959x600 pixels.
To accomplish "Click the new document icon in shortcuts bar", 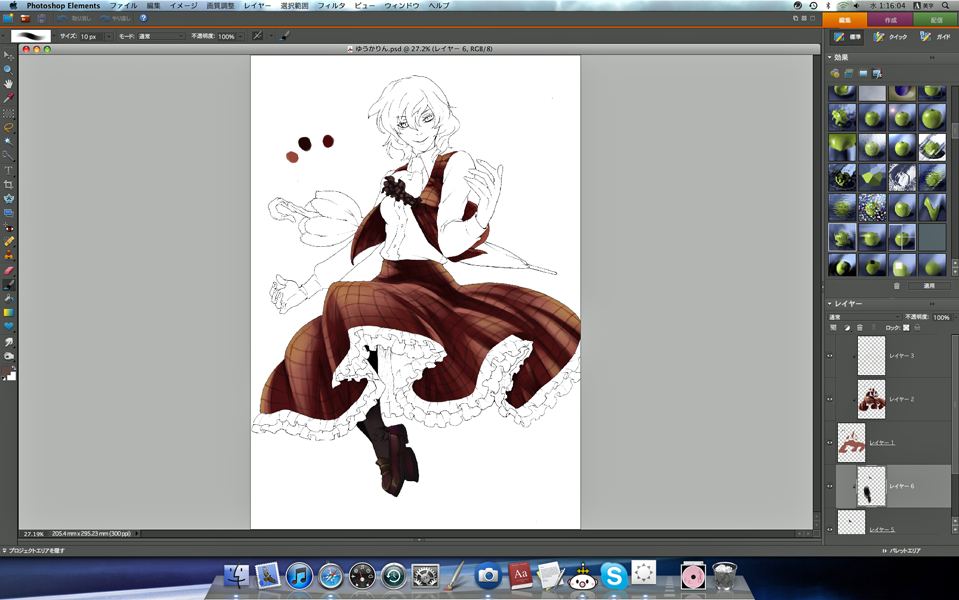I will tap(9, 18).
